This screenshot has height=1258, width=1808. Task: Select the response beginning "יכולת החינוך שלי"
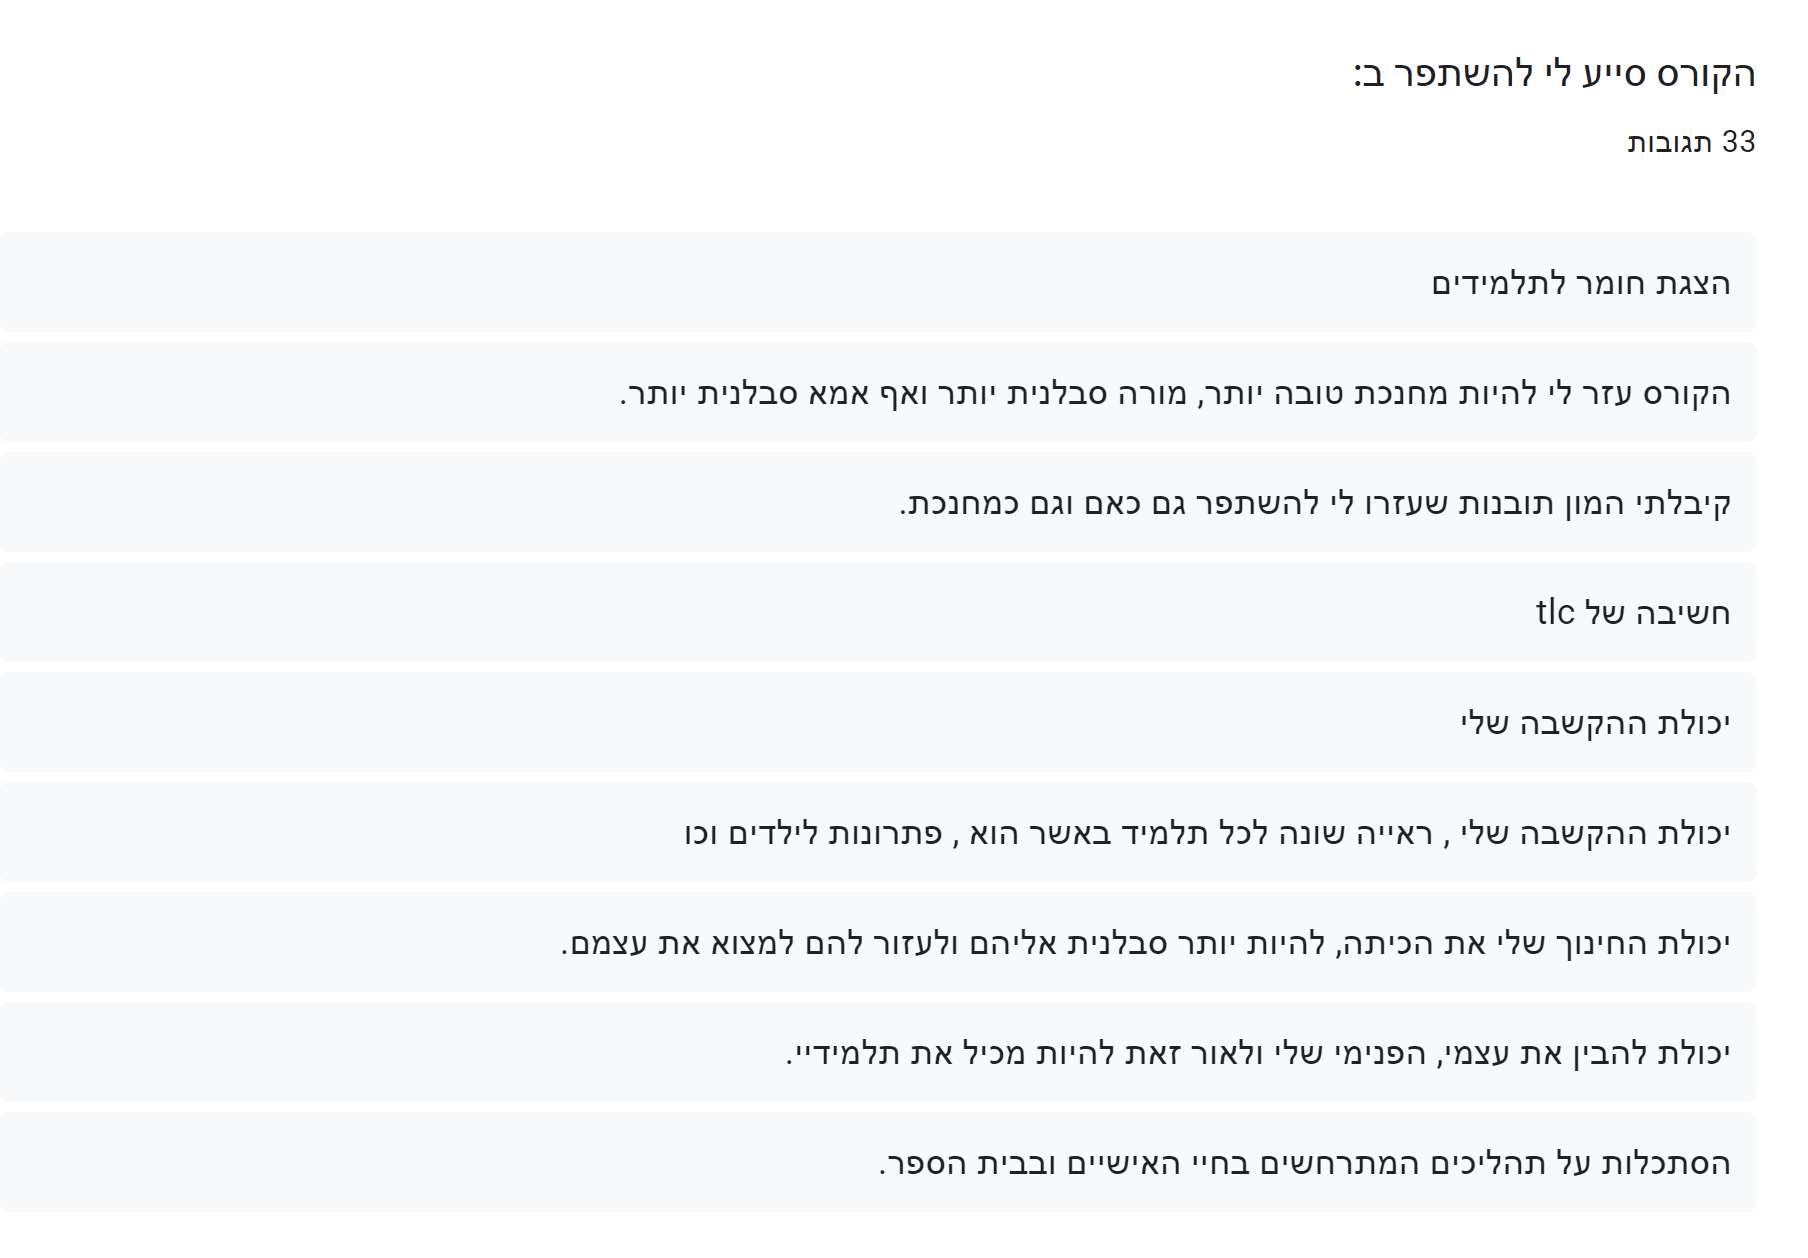click(1145, 943)
